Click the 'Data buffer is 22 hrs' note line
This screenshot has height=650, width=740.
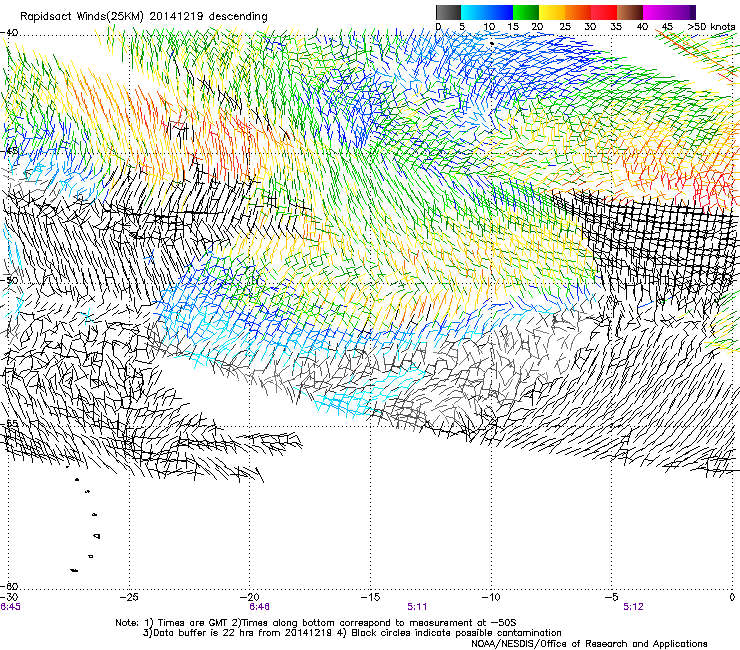click(352, 633)
